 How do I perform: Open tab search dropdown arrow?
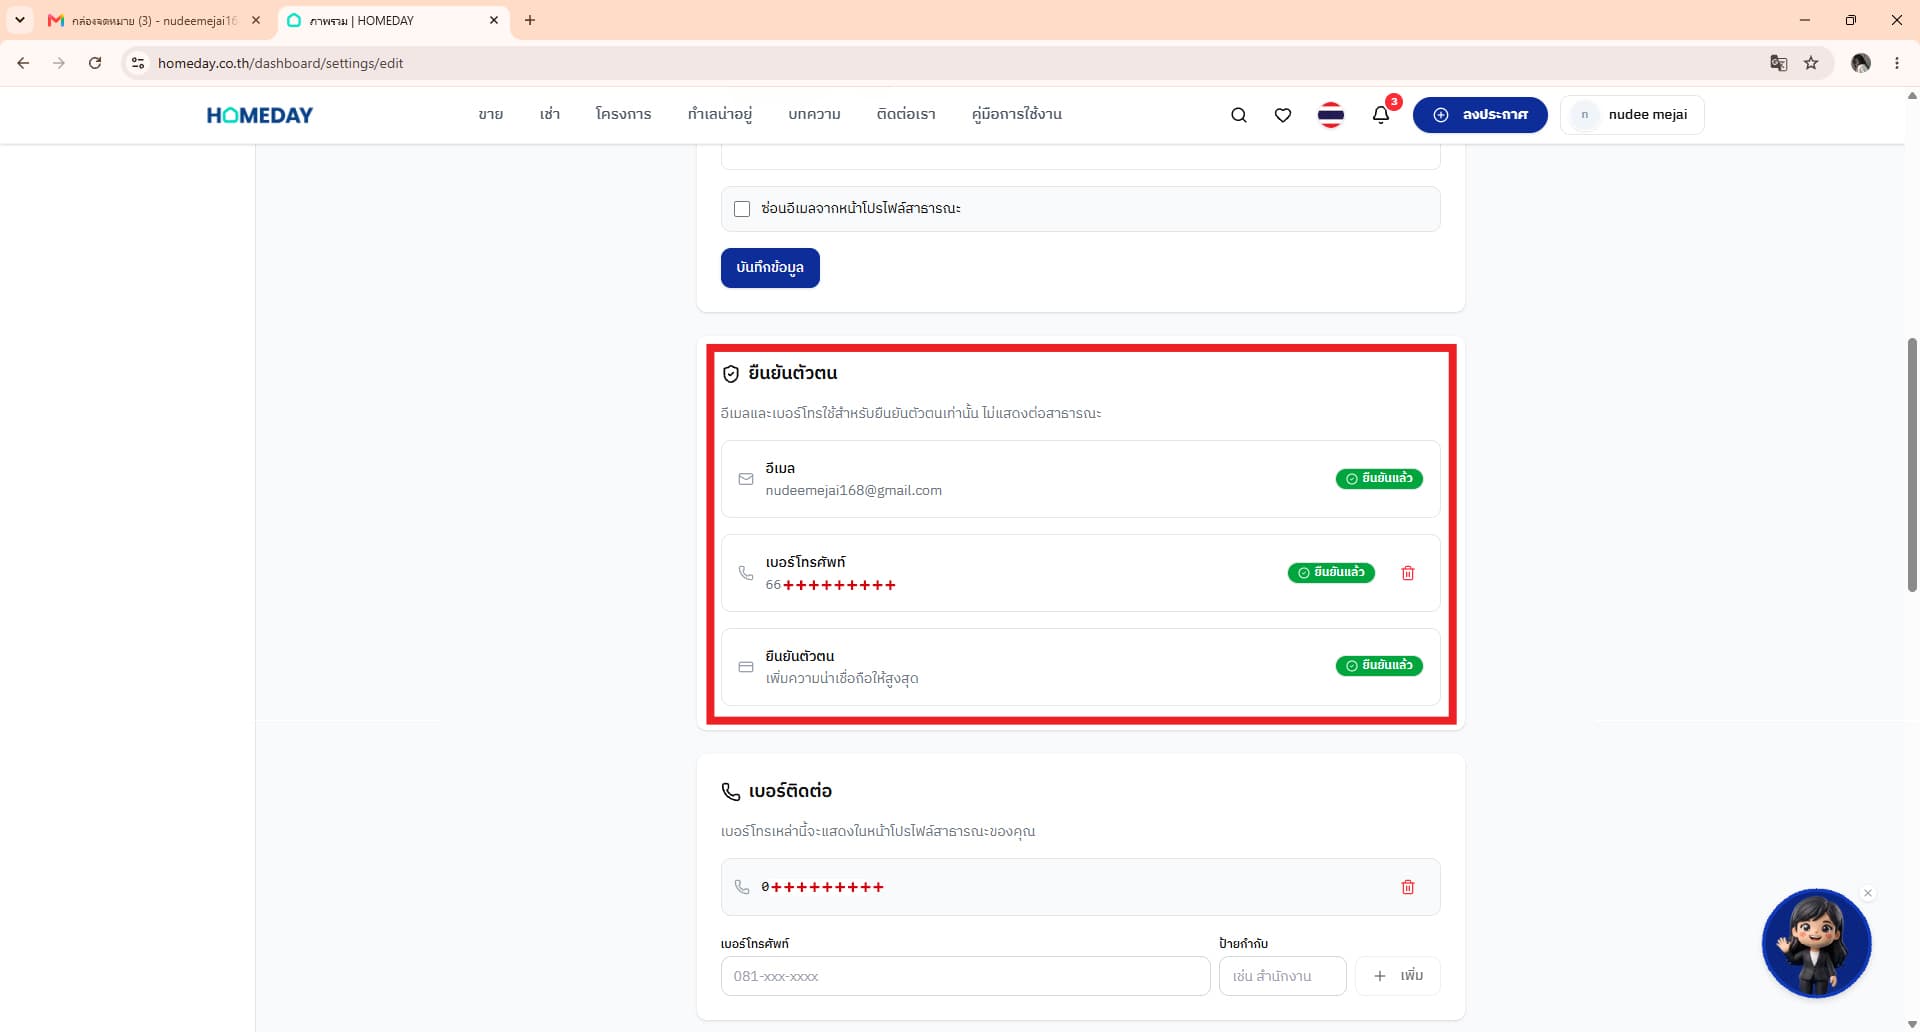pos(19,20)
